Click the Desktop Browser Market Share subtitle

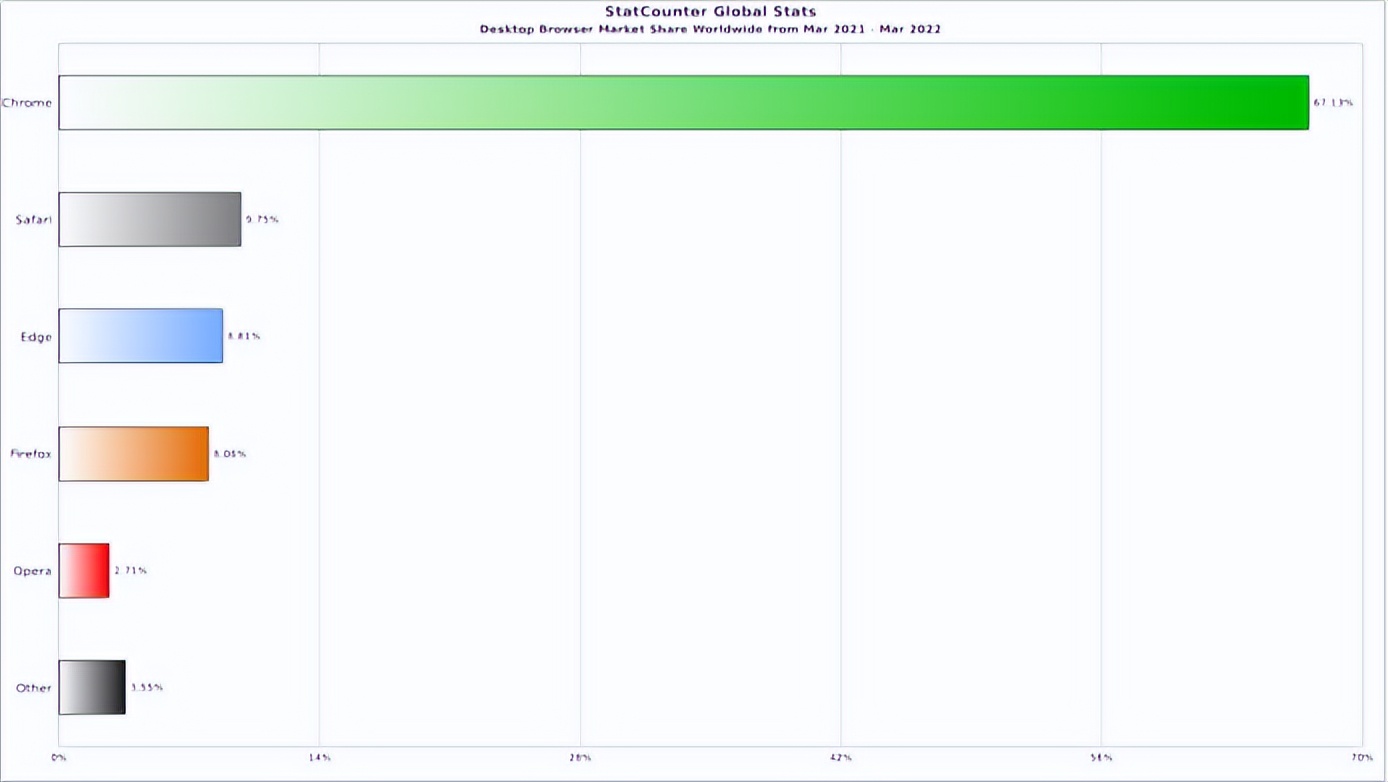point(710,29)
